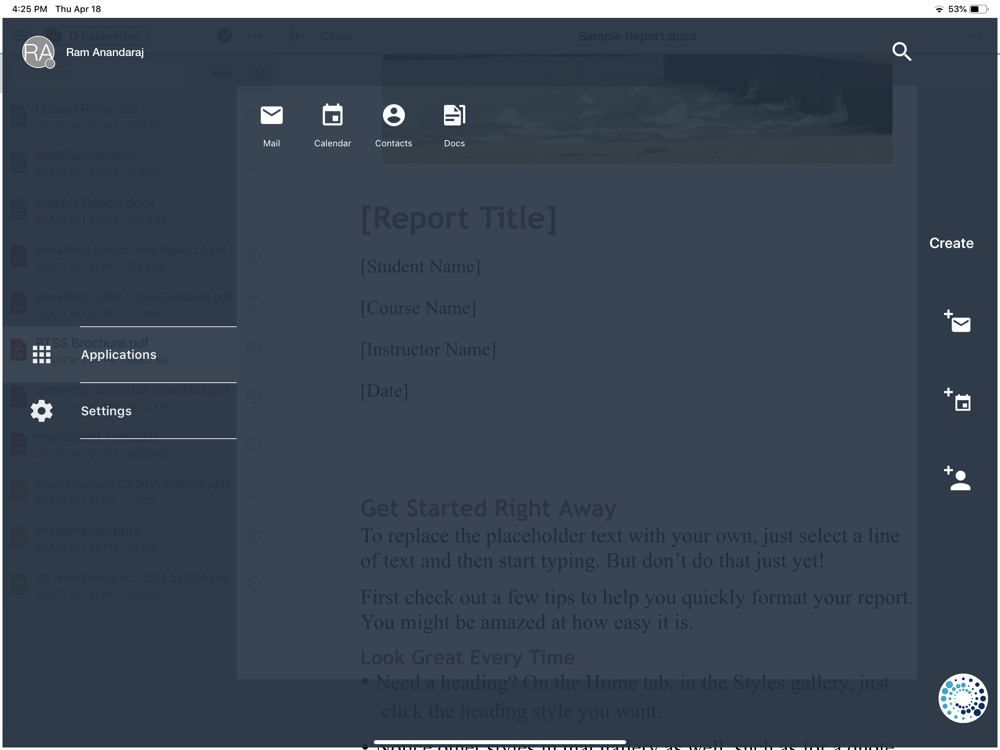
Task: Tap the user name Ram Anandaraj
Action: point(105,52)
